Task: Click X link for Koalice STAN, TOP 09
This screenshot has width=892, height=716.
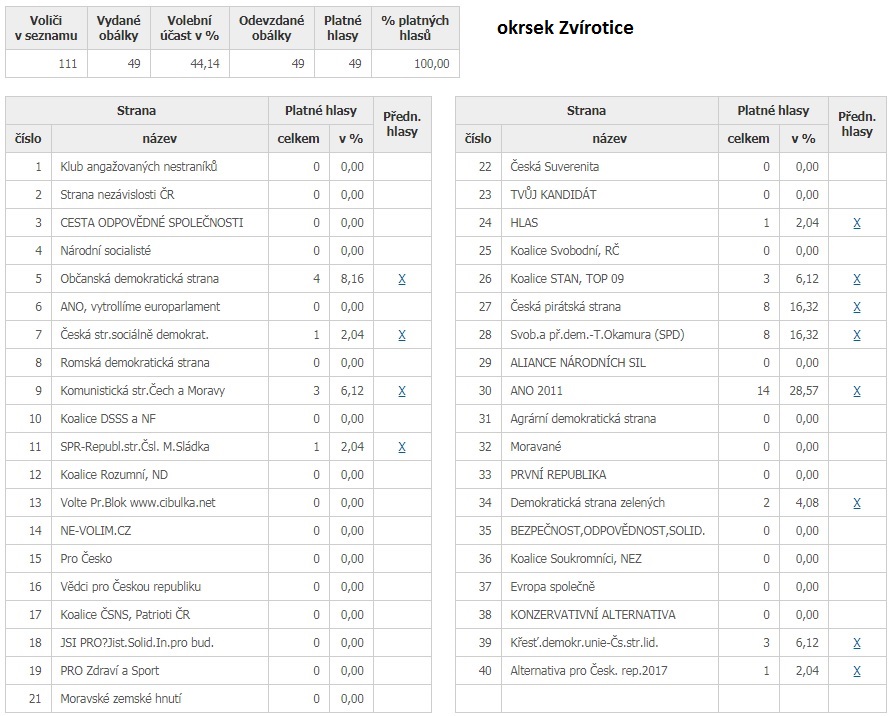Action: tap(857, 279)
